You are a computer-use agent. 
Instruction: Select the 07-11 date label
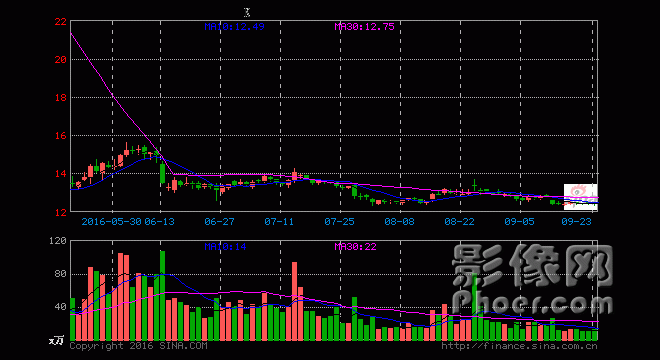tap(279, 221)
